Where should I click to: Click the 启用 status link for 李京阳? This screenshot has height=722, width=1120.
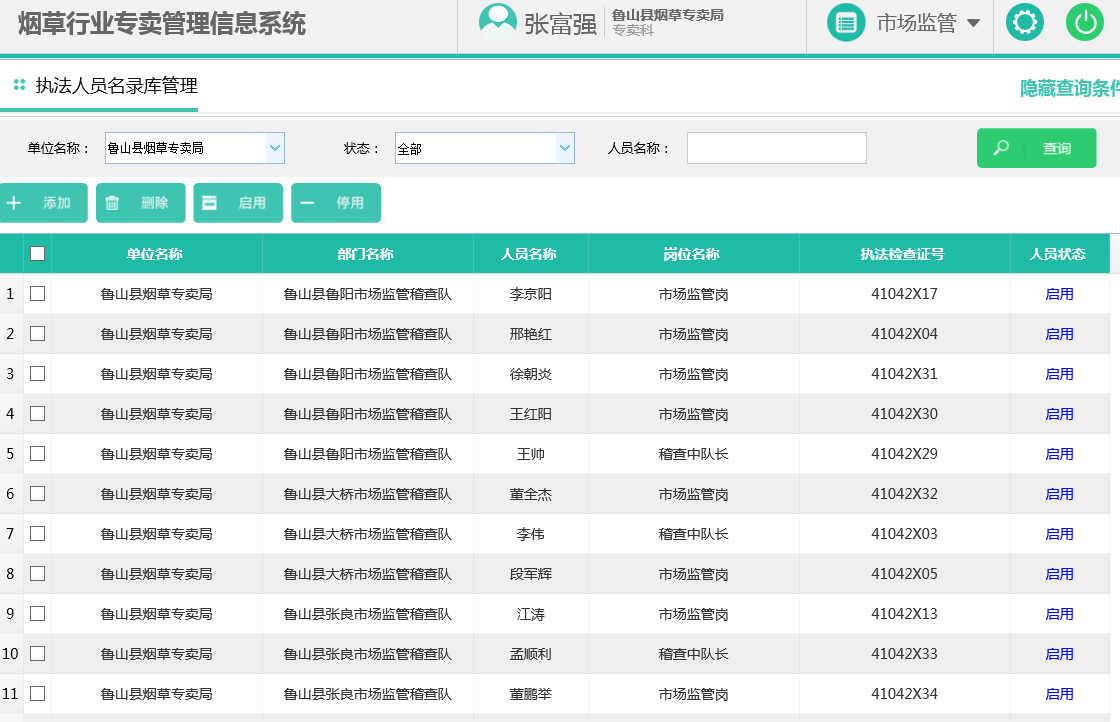[1059, 294]
